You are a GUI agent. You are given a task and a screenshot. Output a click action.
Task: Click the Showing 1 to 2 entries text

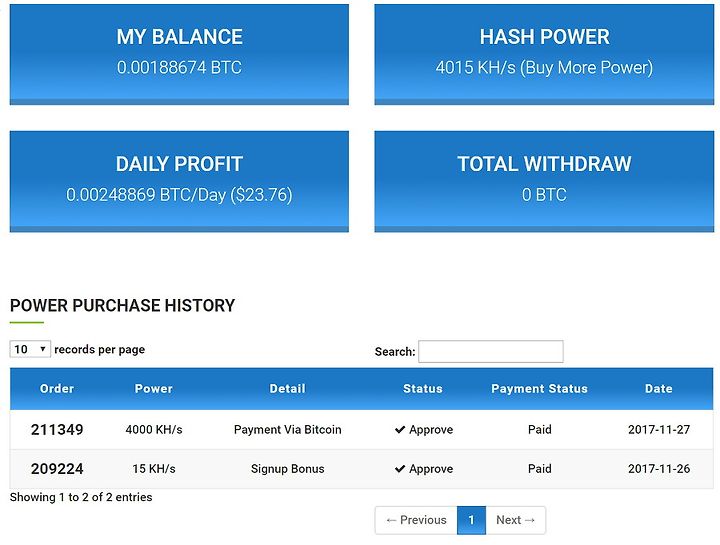(x=81, y=497)
